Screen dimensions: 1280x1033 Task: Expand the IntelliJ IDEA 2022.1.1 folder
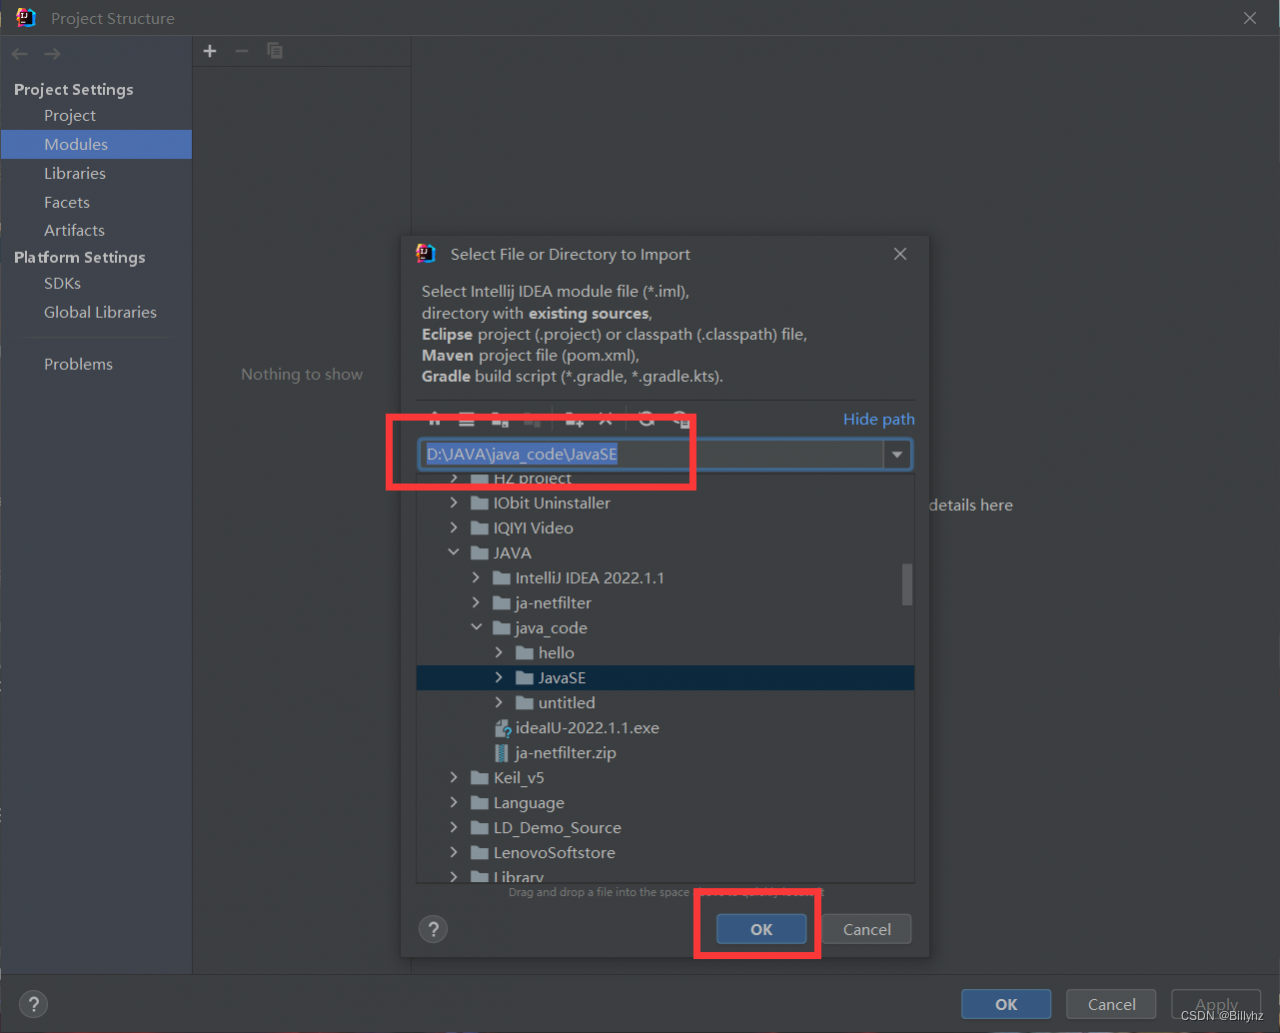click(476, 578)
